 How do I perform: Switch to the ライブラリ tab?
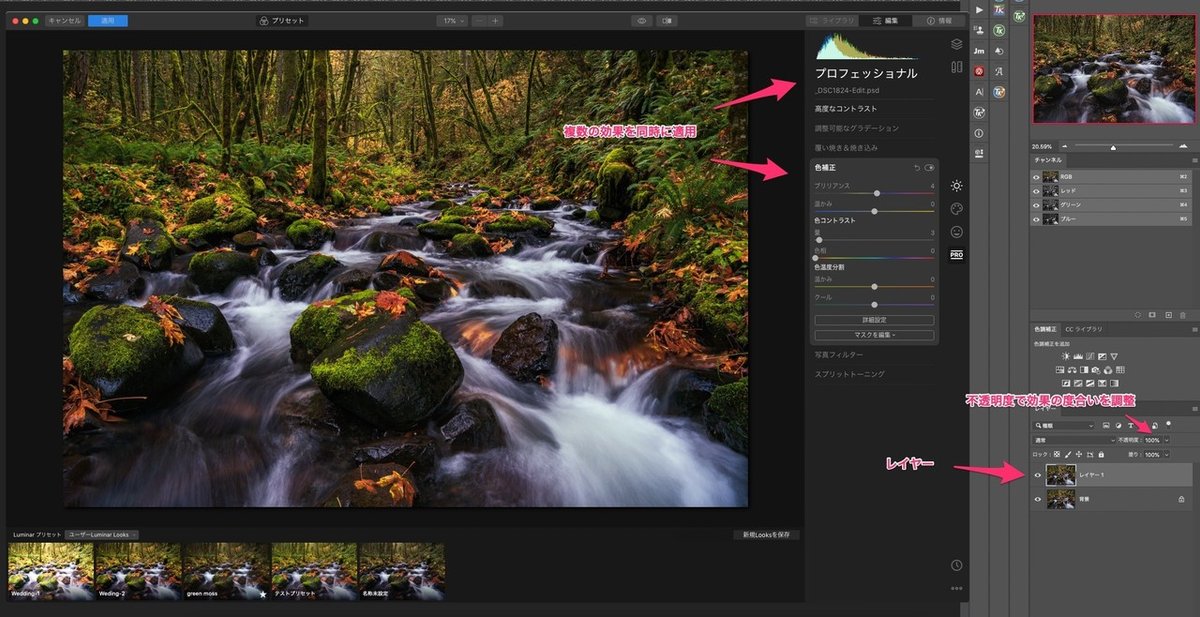[x=832, y=20]
